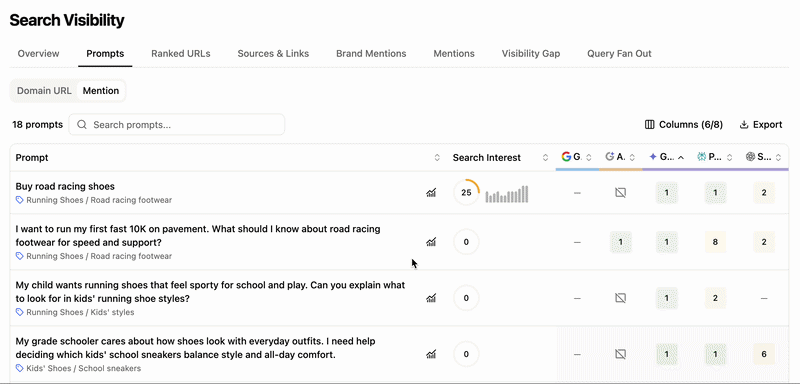Click the 18 prompts count label
This screenshot has width=800, height=384.
point(38,124)
